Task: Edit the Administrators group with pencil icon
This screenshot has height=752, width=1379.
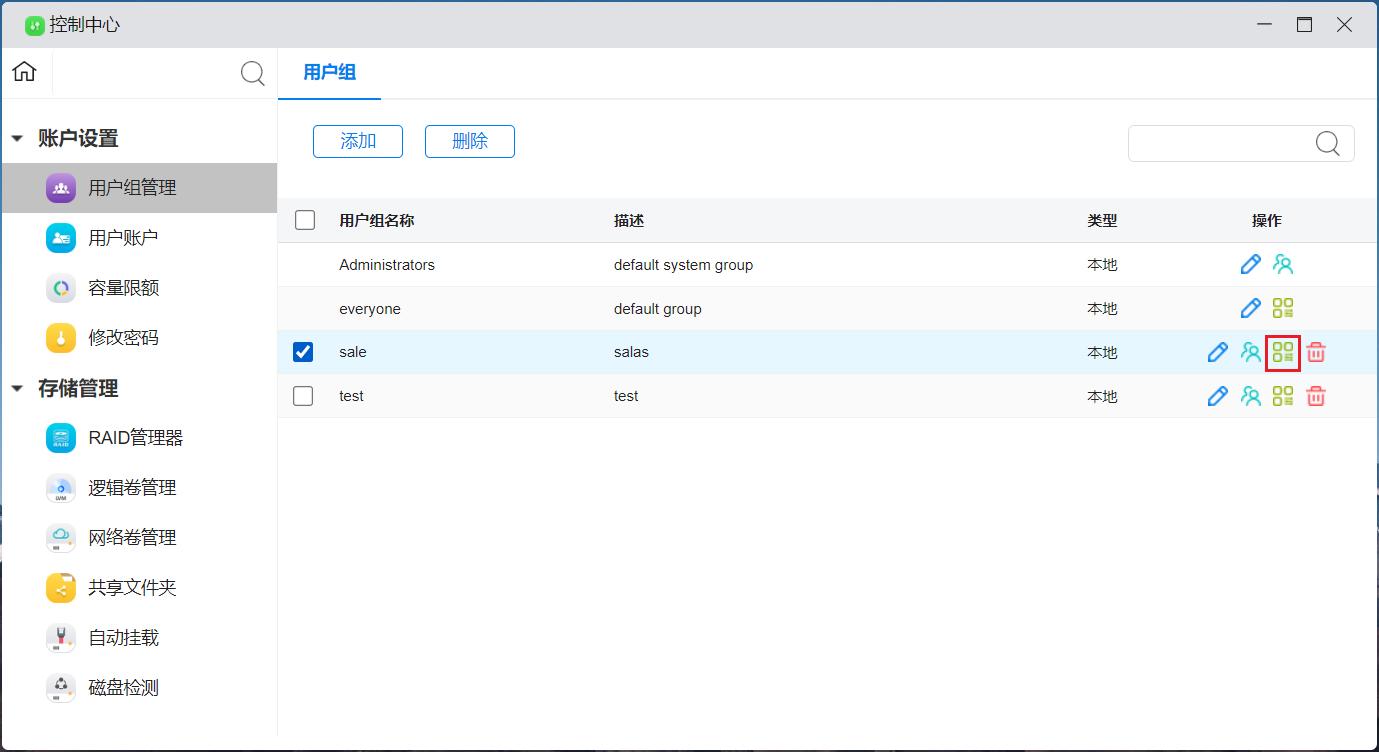Action: tap(1250, 265)
